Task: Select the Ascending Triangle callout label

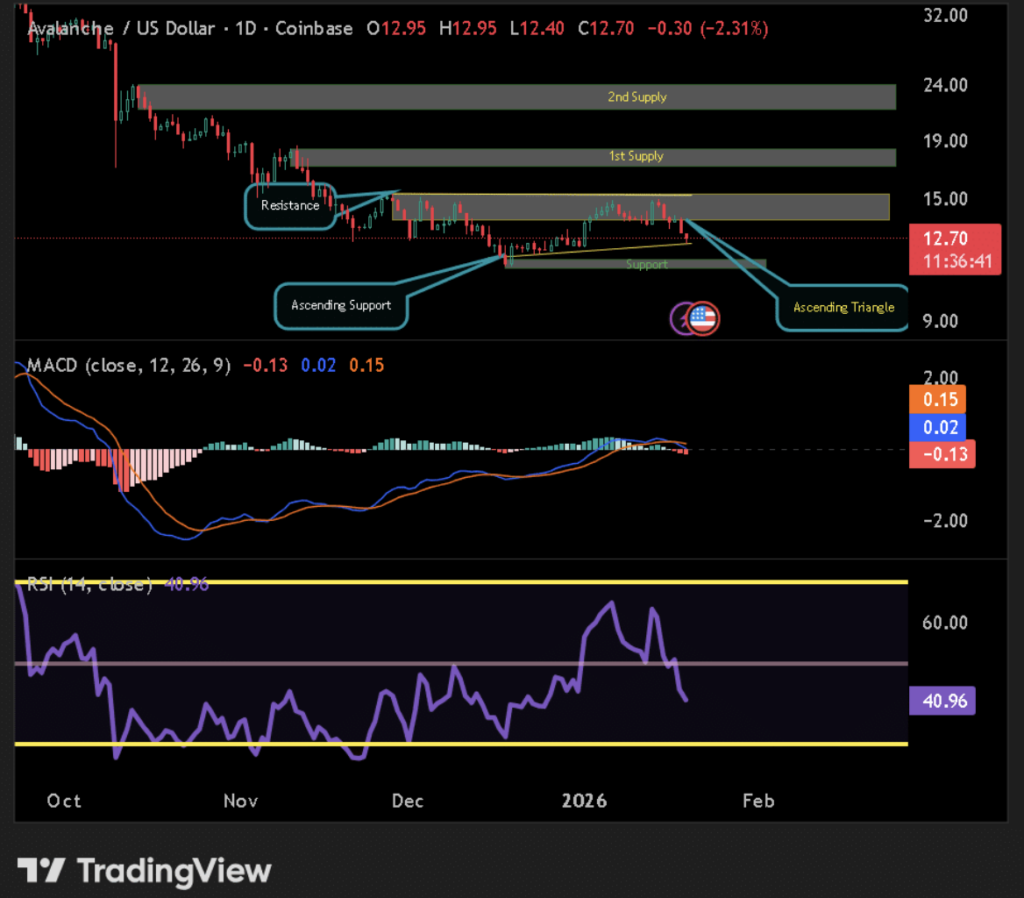Action: coord(843,307)
